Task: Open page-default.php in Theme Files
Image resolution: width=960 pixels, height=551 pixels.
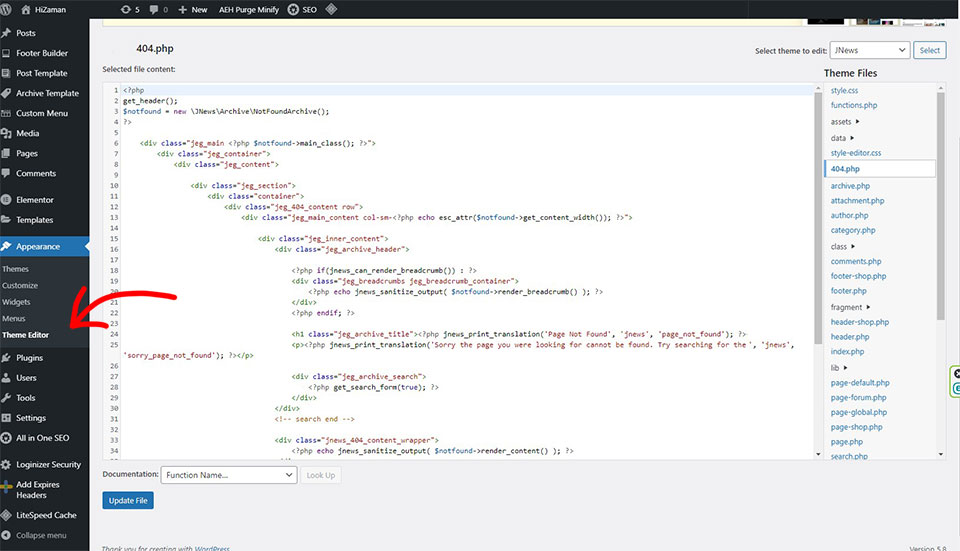Action: pos(860,383)
